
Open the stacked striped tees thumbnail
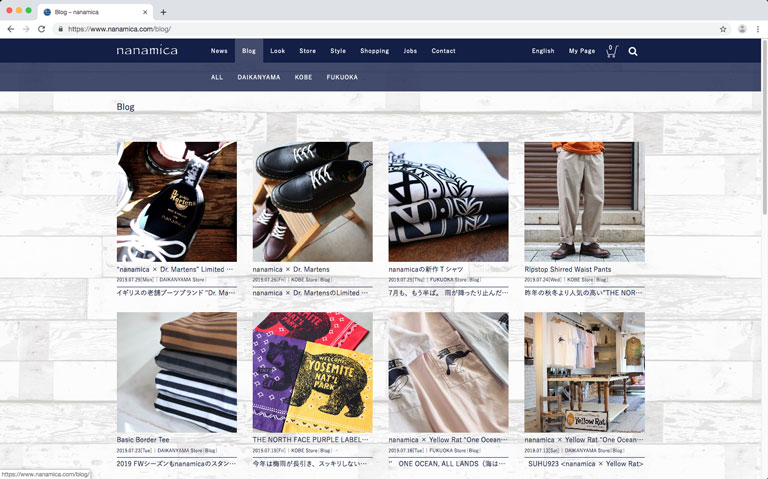177,372
